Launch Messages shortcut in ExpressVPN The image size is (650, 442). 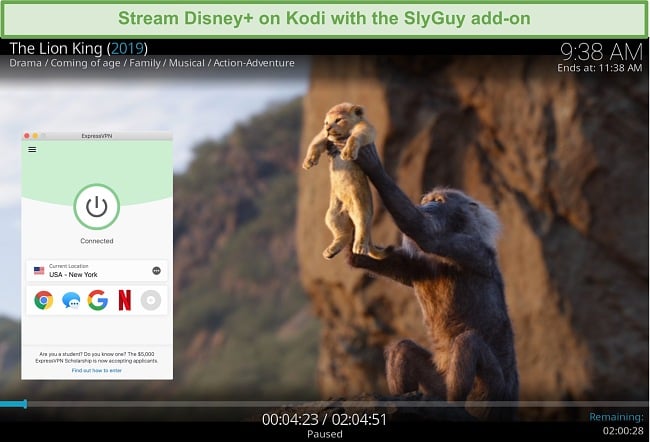coord(71,300)
